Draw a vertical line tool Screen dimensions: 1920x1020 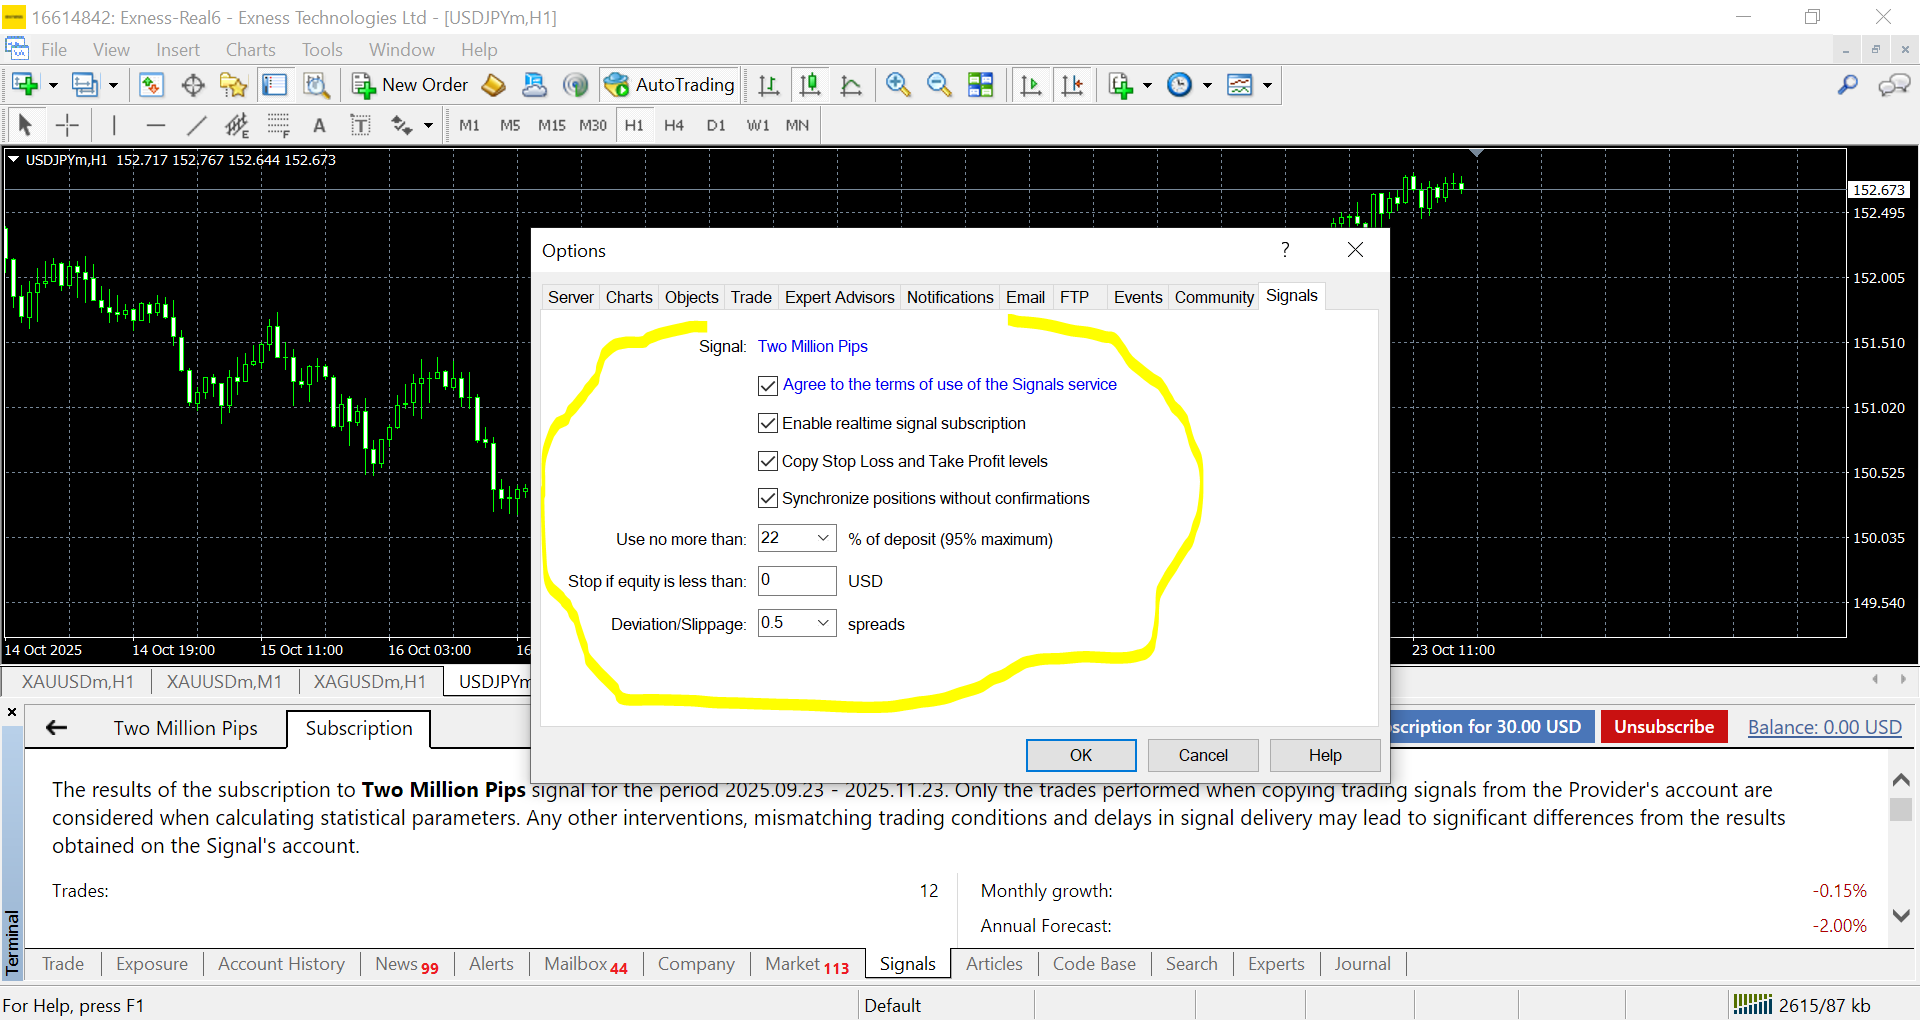[x=114, y=125]
